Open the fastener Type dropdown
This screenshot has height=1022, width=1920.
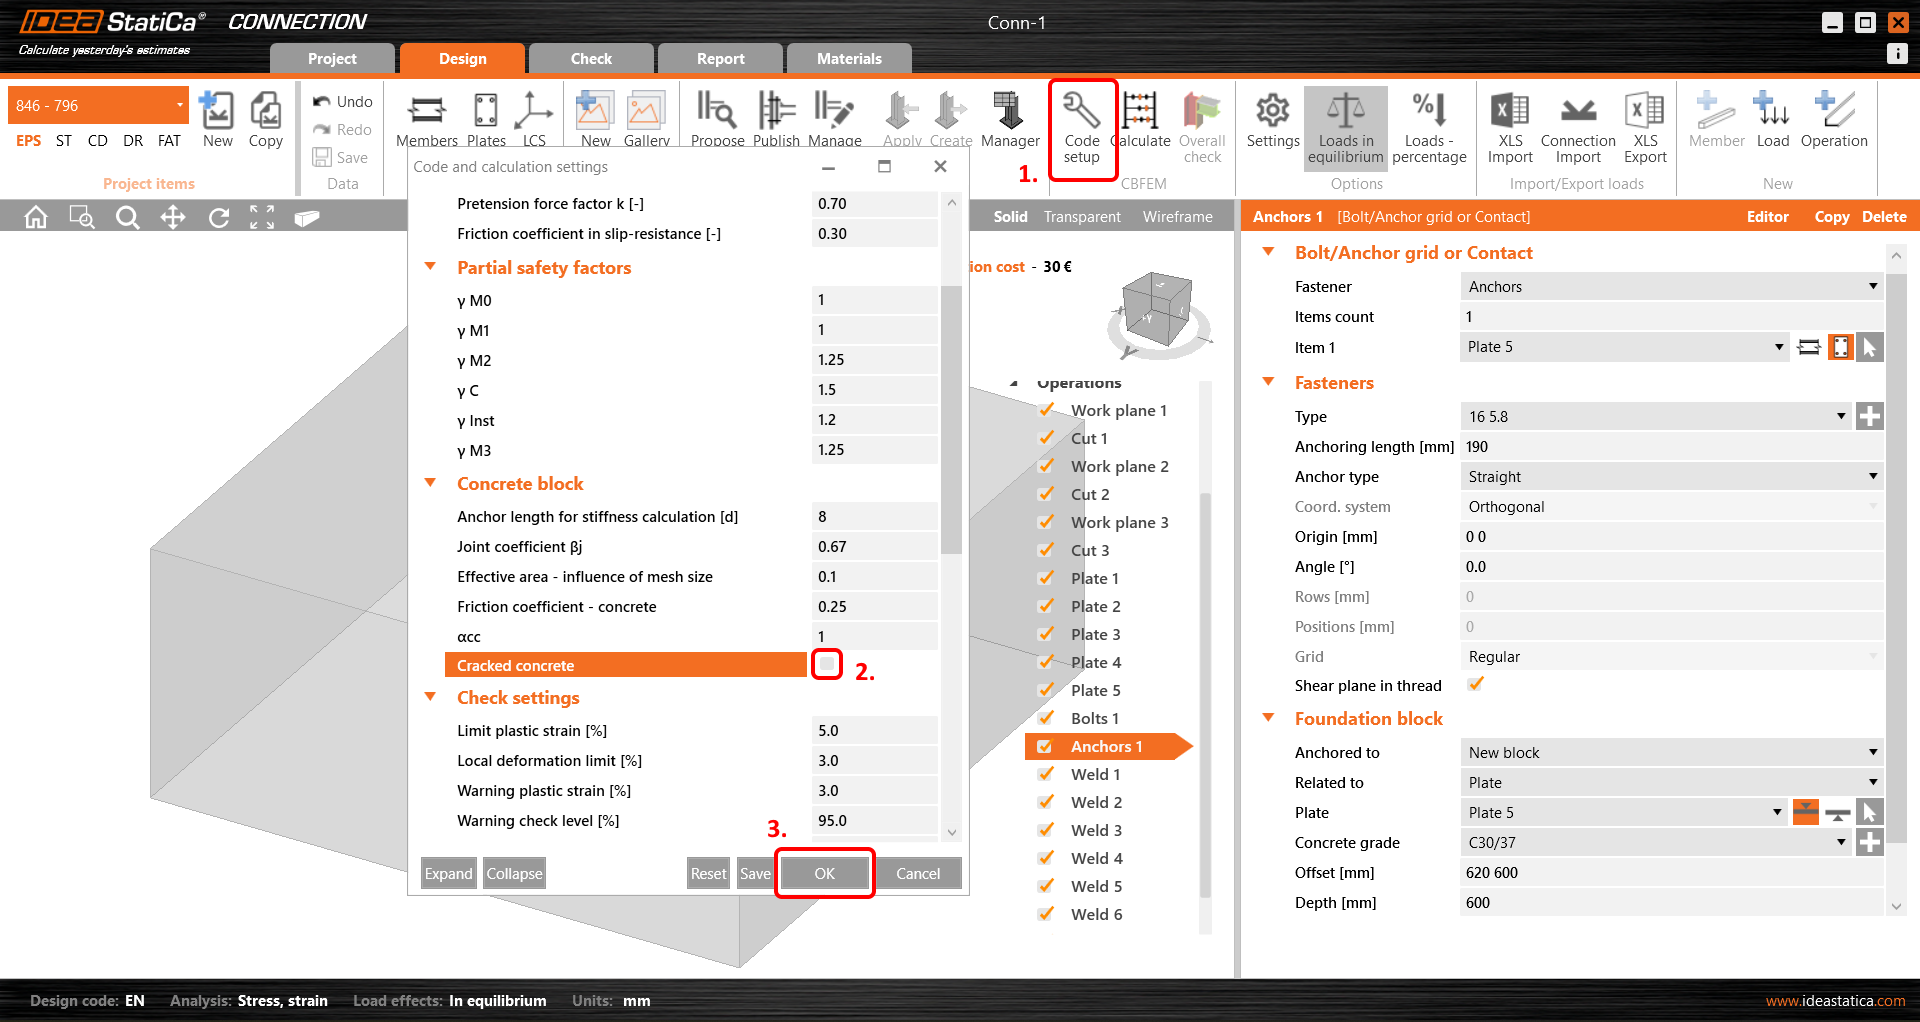(x=1656, y=417)
